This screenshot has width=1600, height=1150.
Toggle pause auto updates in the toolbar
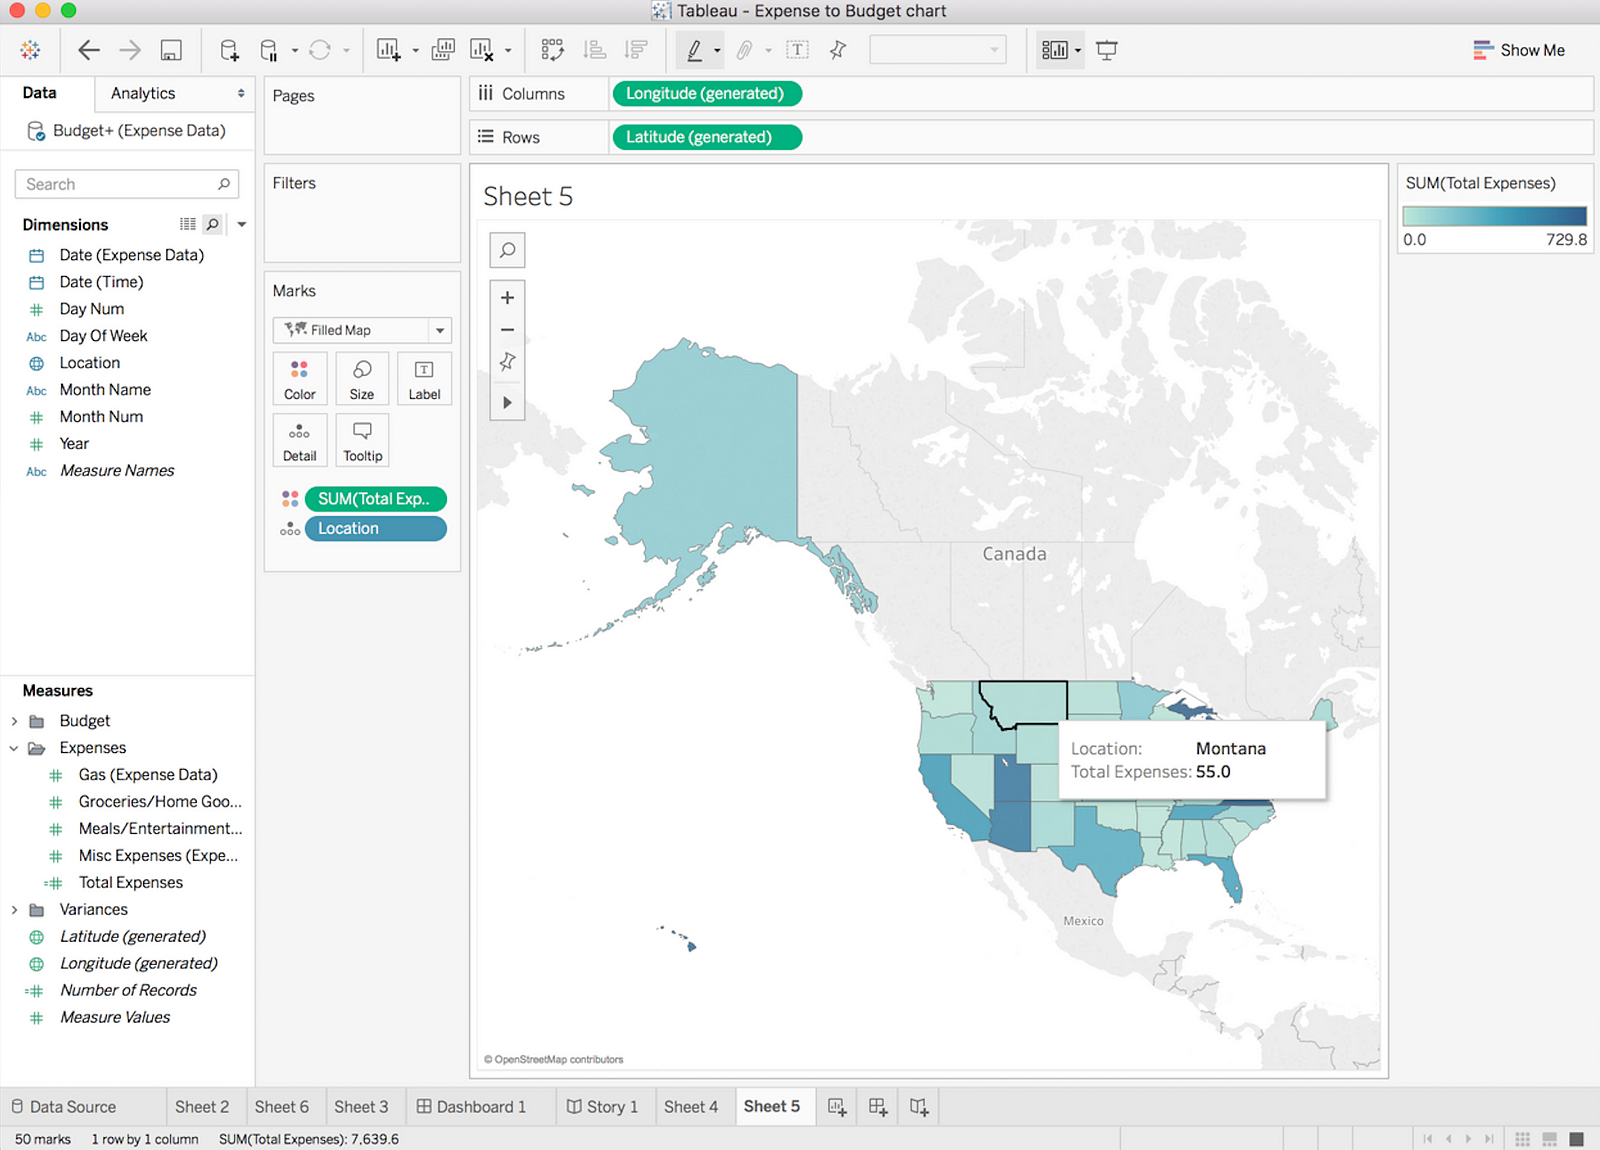(269, 50)
